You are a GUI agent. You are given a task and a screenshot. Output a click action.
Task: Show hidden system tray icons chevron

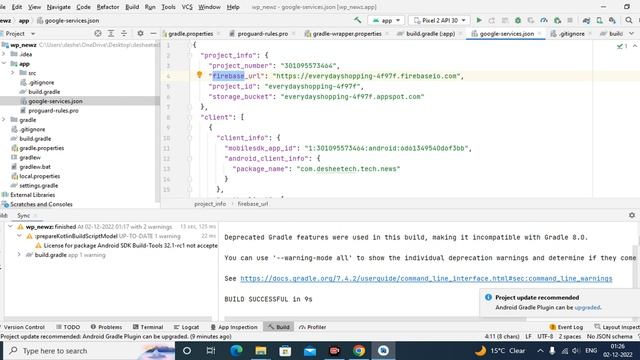(x=540, y=351)
